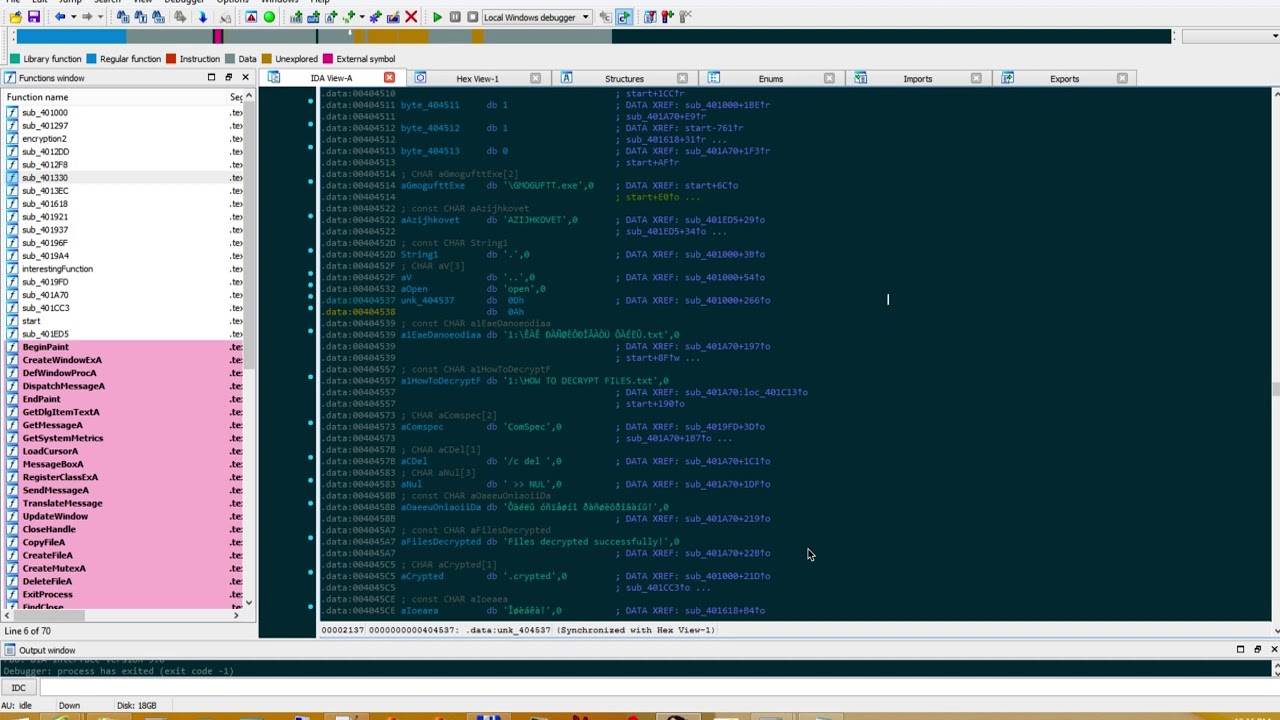Click the unk_404537 data label
1280x720 pixels.
tap(428, 300)
